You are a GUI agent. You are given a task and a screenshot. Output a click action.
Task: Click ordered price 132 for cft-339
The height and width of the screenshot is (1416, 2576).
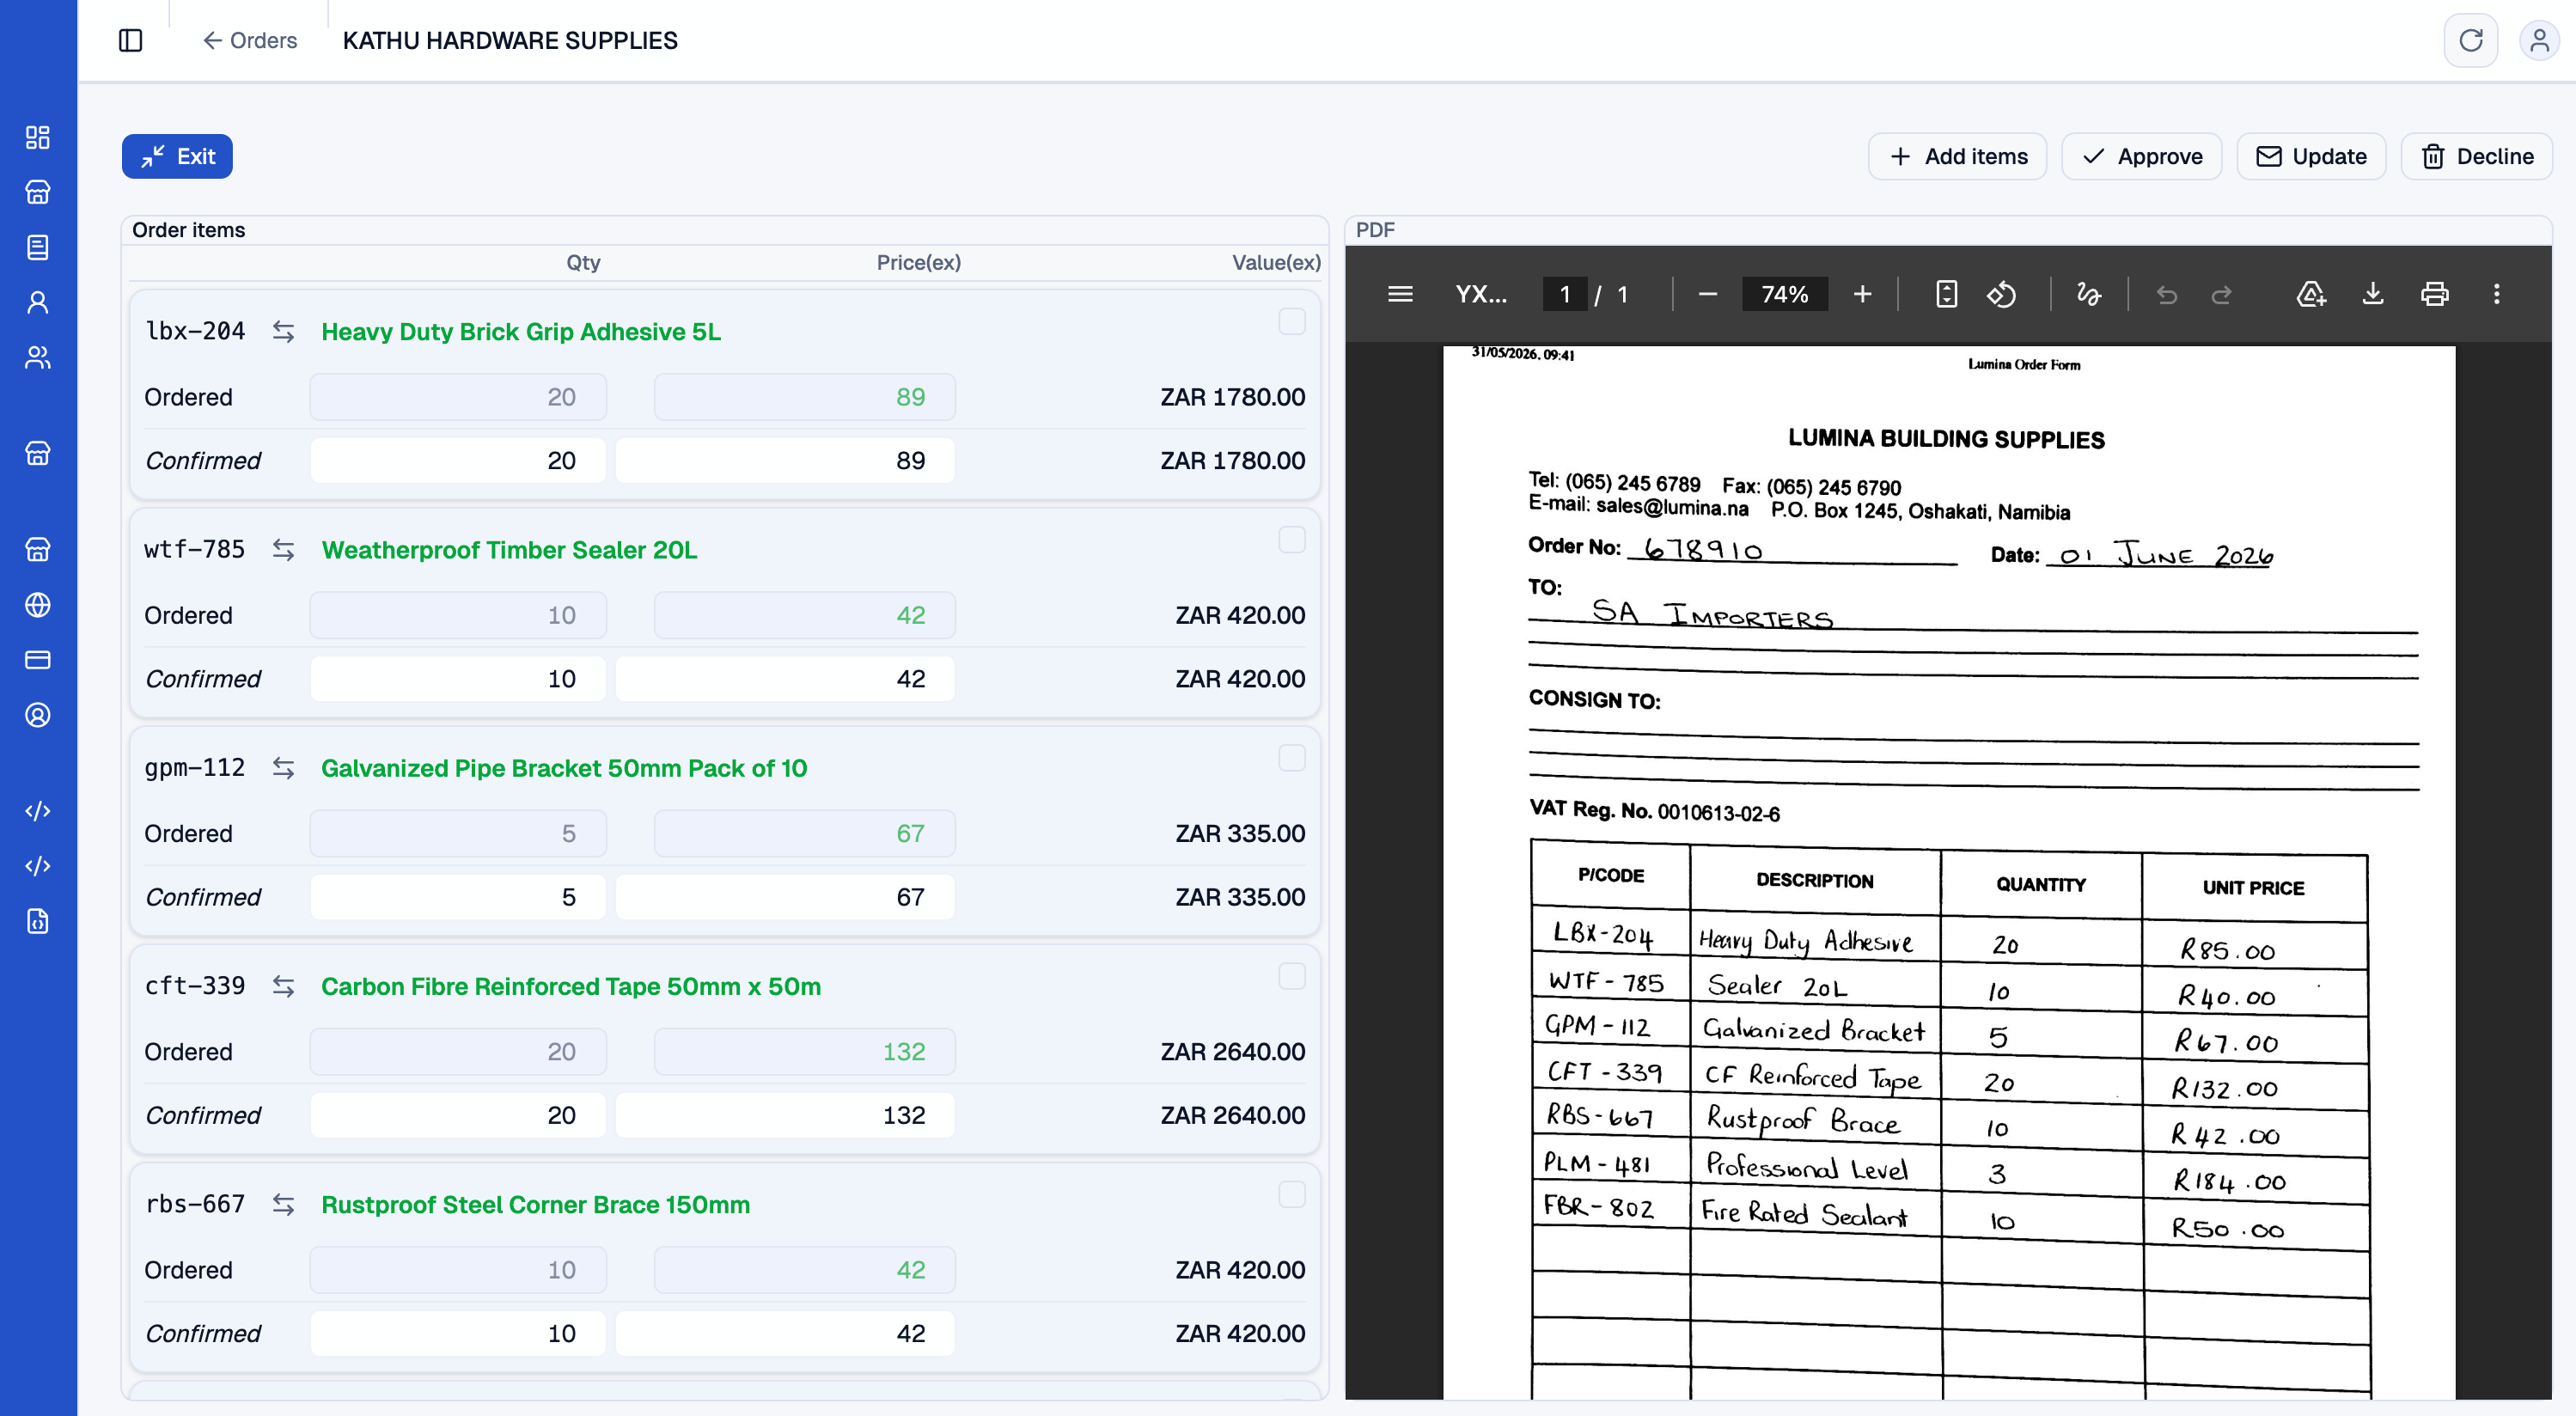coord(804,1051)
